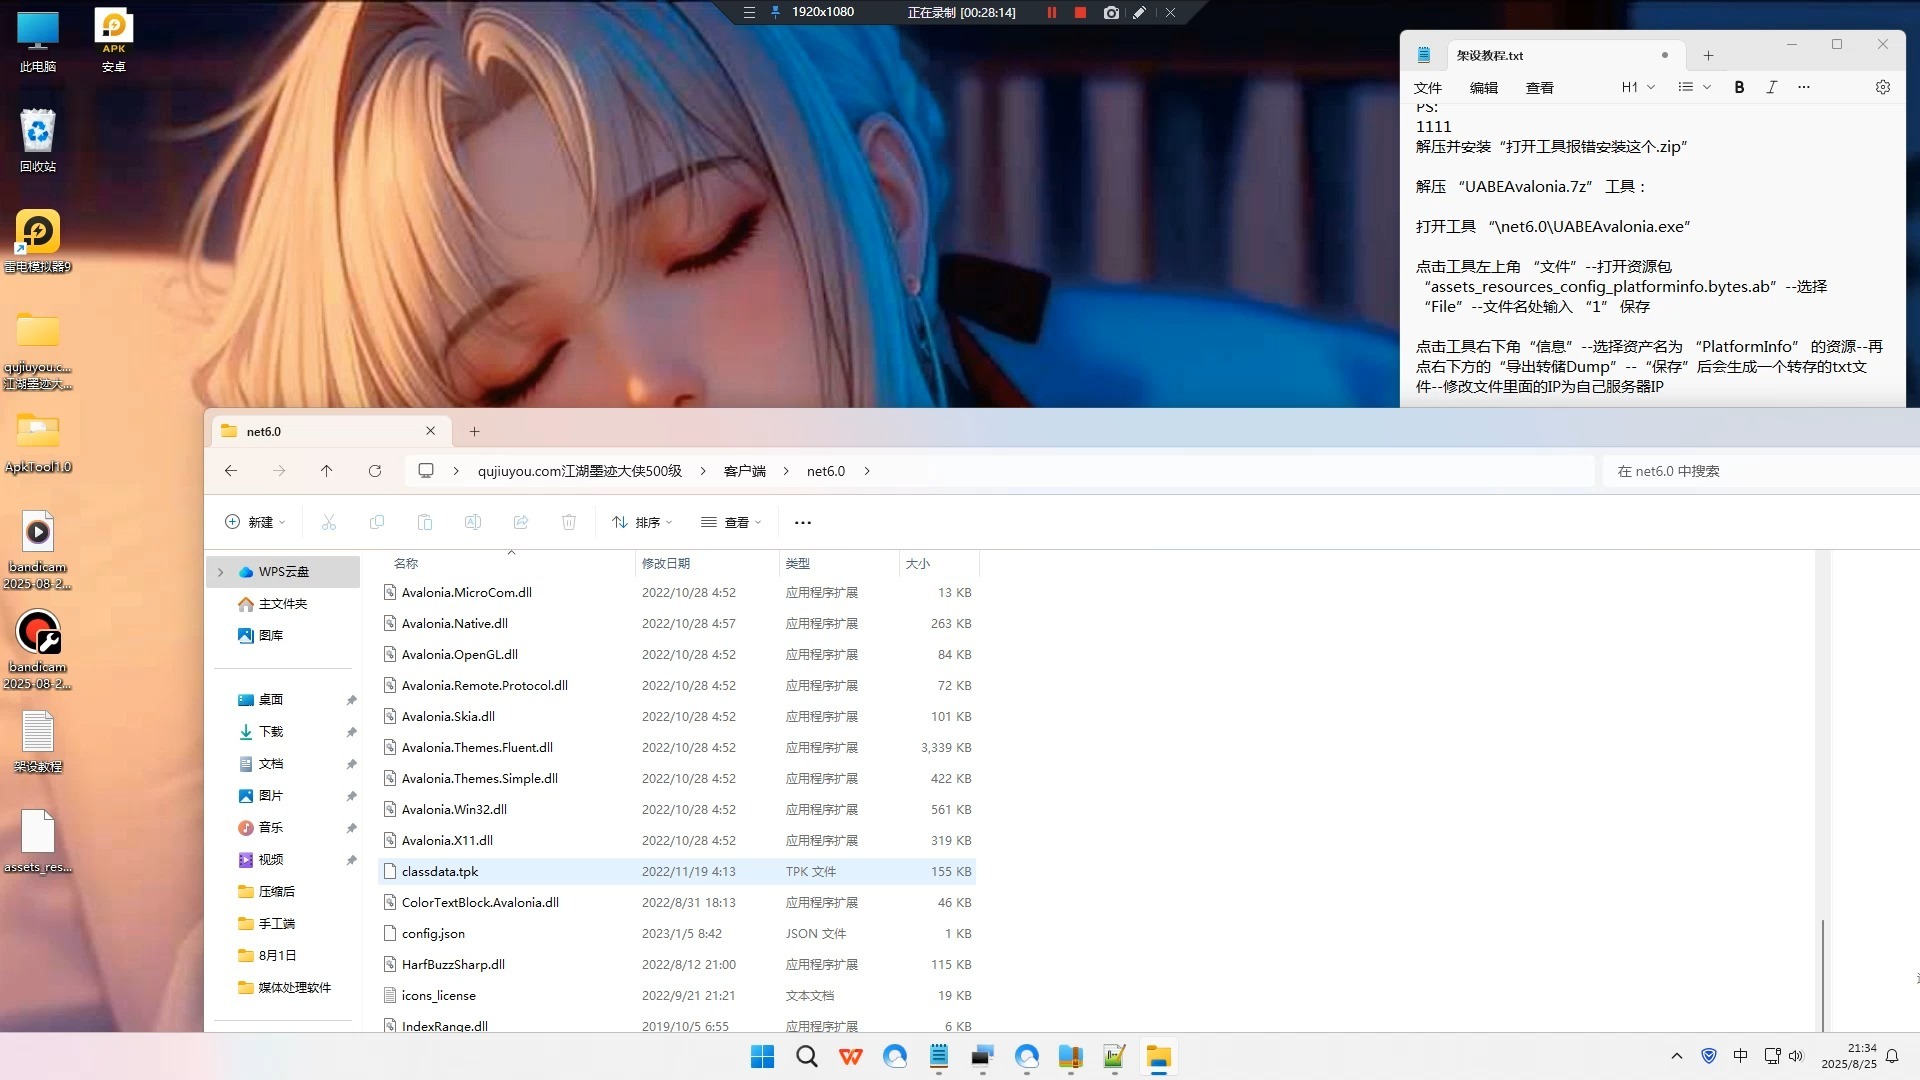Add a new Explorer tab

[x=475, y=431]
